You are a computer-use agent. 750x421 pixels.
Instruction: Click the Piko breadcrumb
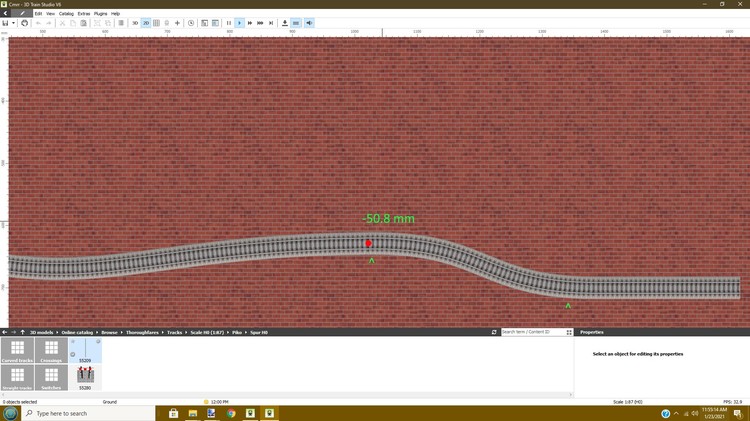coord(237,332)
